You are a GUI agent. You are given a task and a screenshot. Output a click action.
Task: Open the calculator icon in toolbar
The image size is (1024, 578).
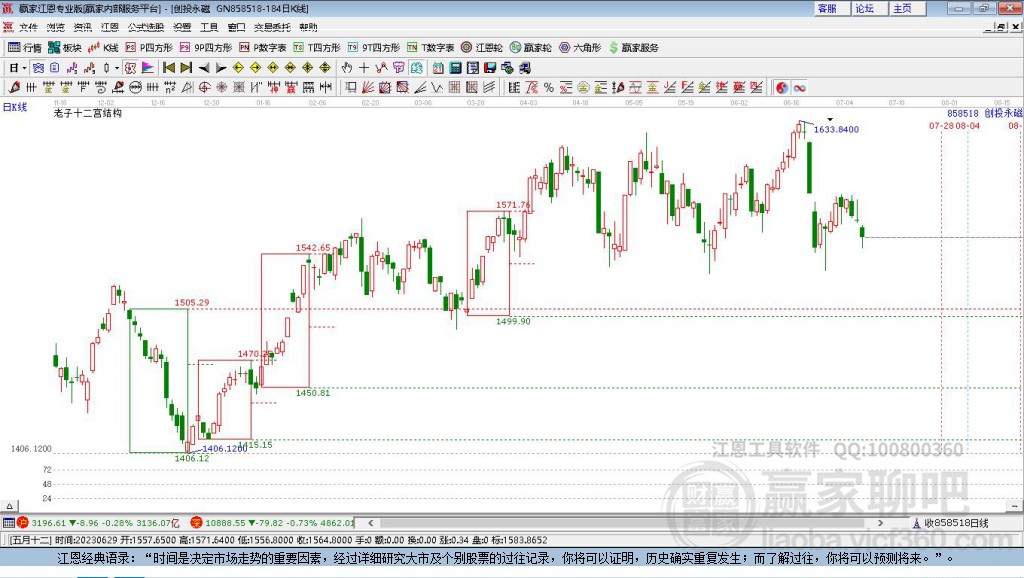point(456,68)
